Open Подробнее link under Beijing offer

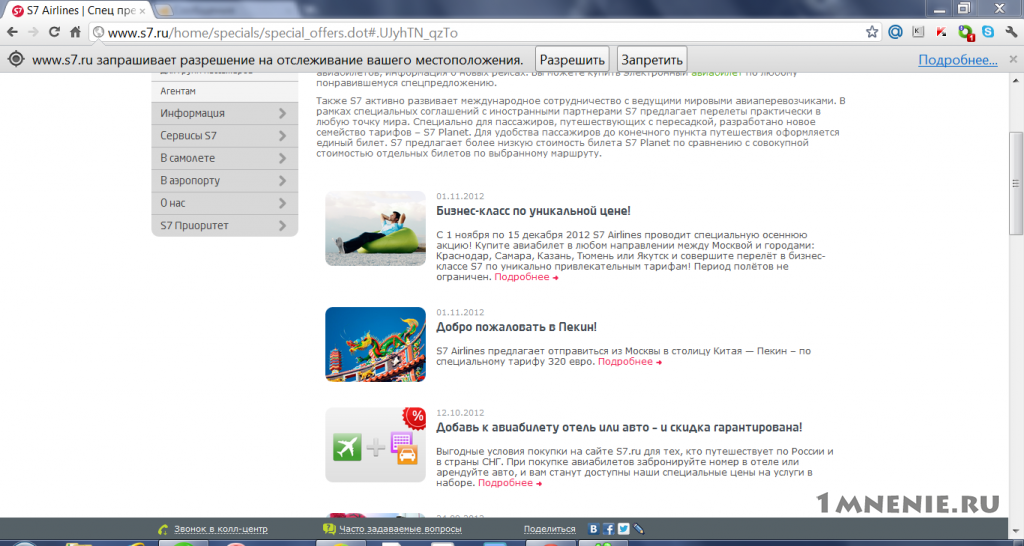coord(630,362)
